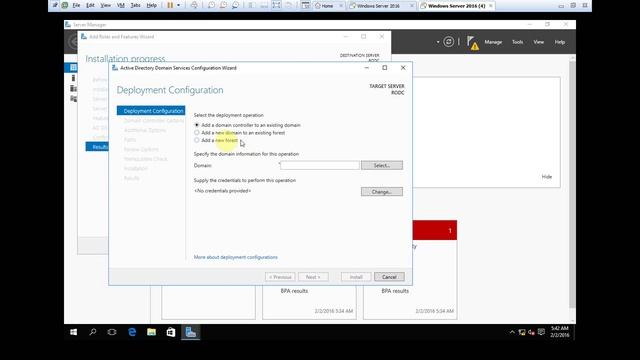
Task: Open the VMware View menu
Action: coord(105,5)
